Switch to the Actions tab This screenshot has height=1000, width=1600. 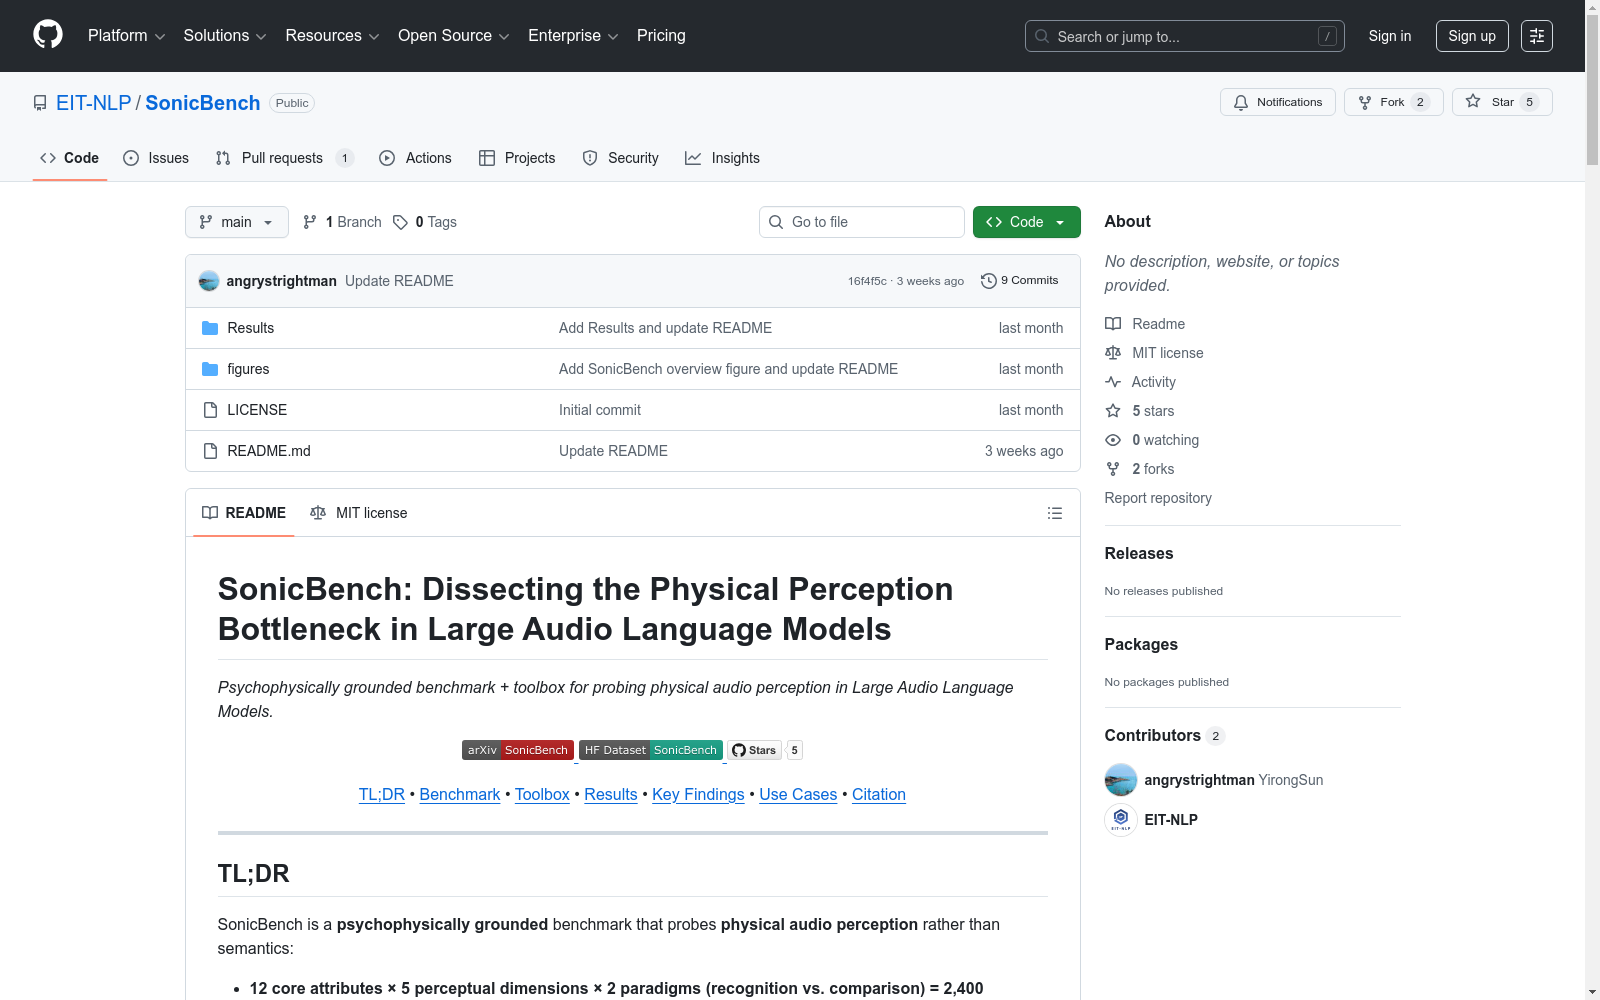pos(416,158)
